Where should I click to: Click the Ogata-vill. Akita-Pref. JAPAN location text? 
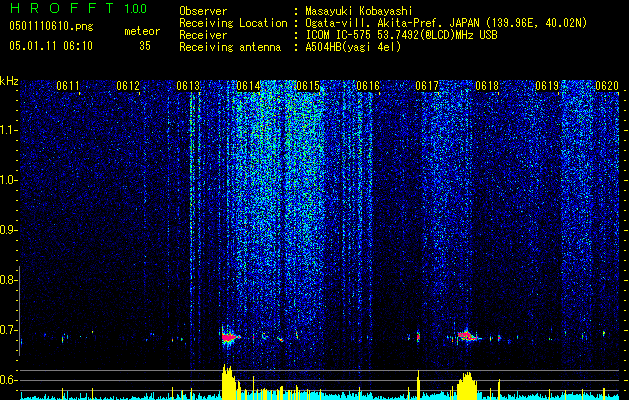tap(446, 23)
